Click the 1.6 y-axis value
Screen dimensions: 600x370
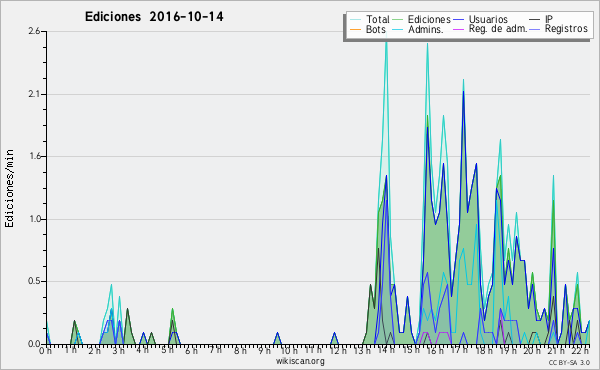coord(34,156)
